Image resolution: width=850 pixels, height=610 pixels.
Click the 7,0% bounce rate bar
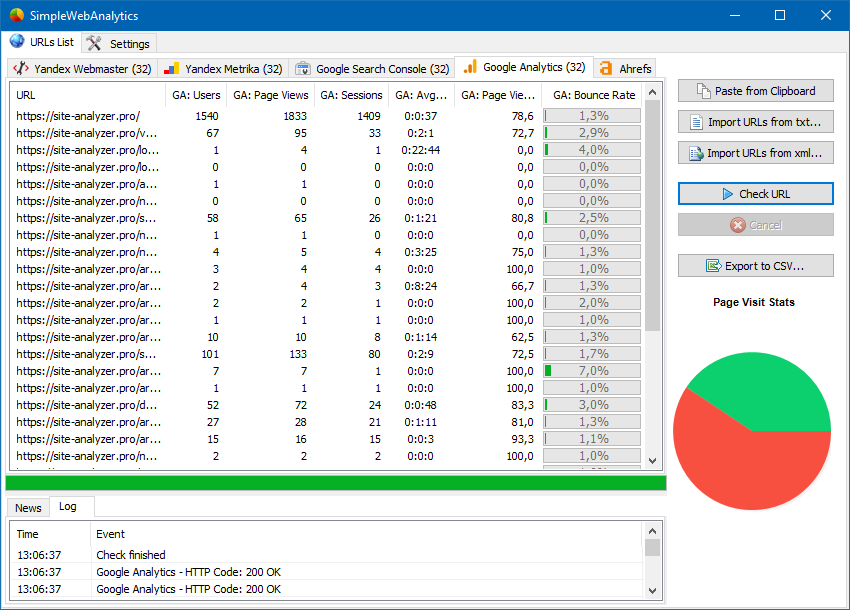pos(592,371)
